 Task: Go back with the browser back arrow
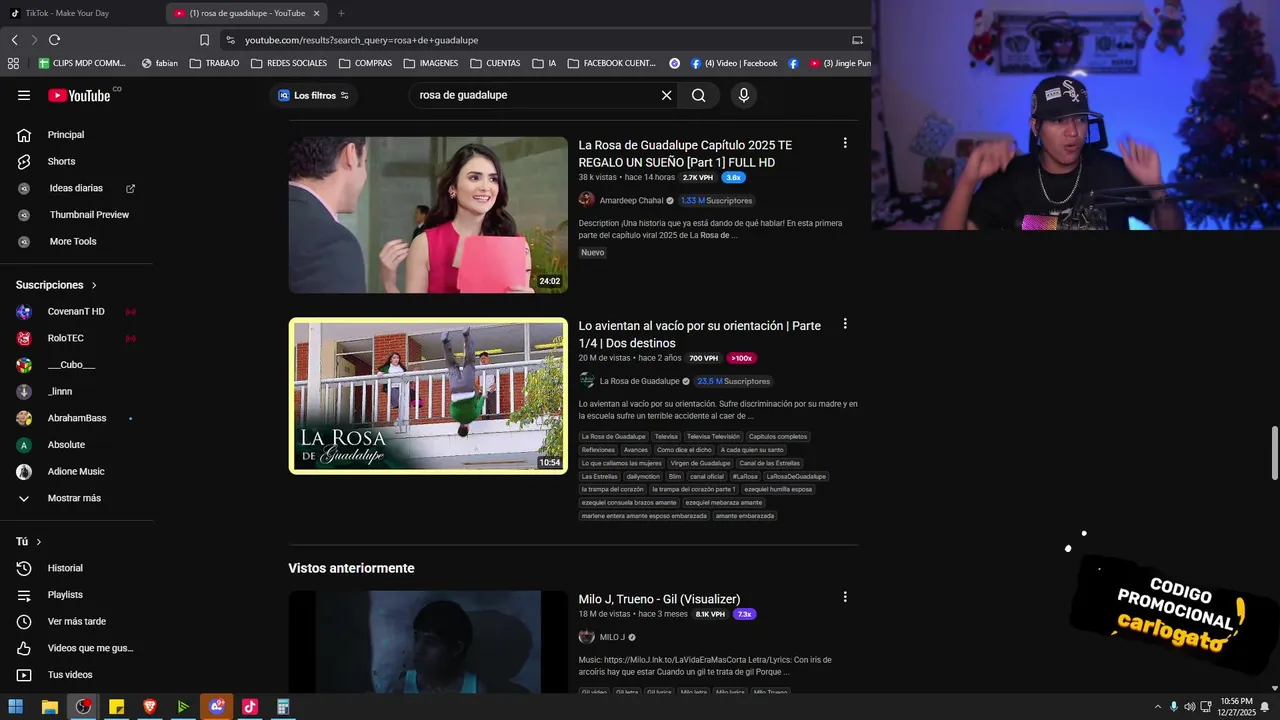pos(15,40)
